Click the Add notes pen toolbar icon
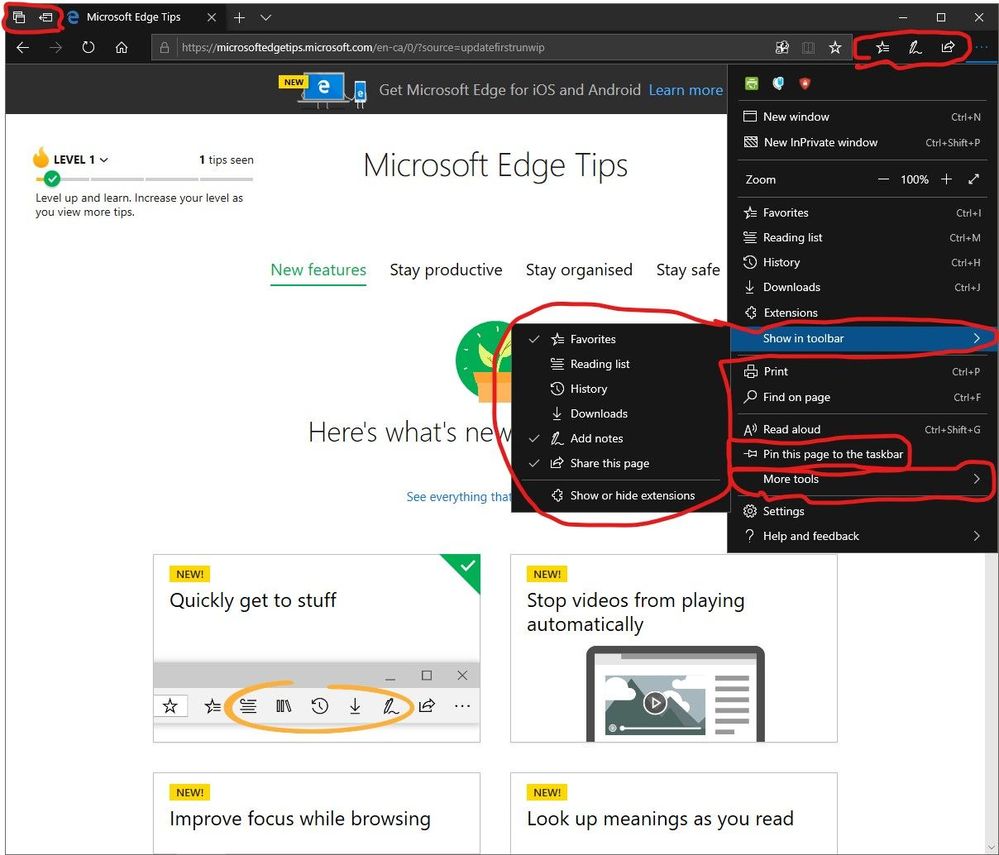Image resolution: width=999 pixels, height=855 pixels. coord(915,47)
